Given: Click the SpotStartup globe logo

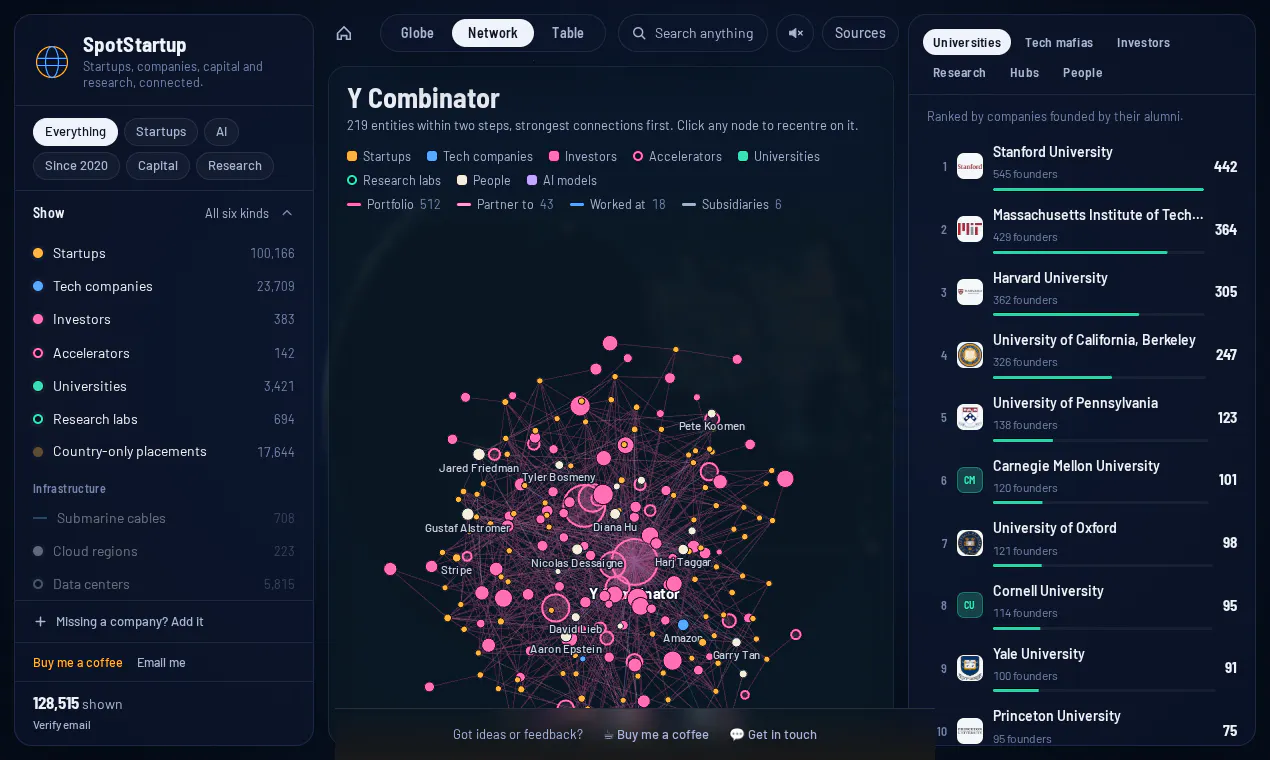Looking at the screenshot, I should pyautogui.click(x=52, y=62).
